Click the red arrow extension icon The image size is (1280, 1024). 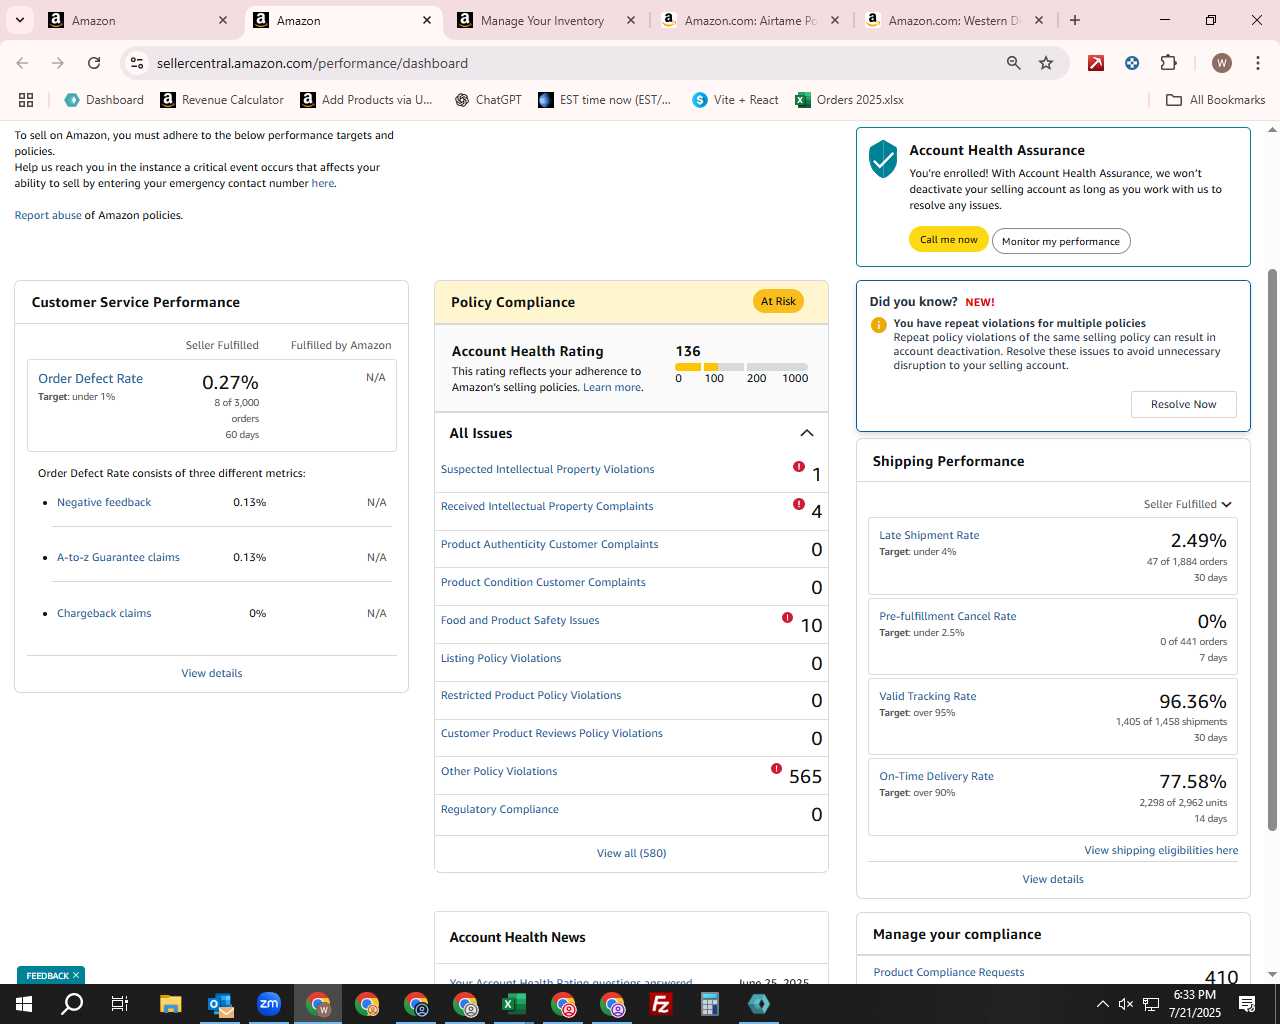coord(1096,63)
